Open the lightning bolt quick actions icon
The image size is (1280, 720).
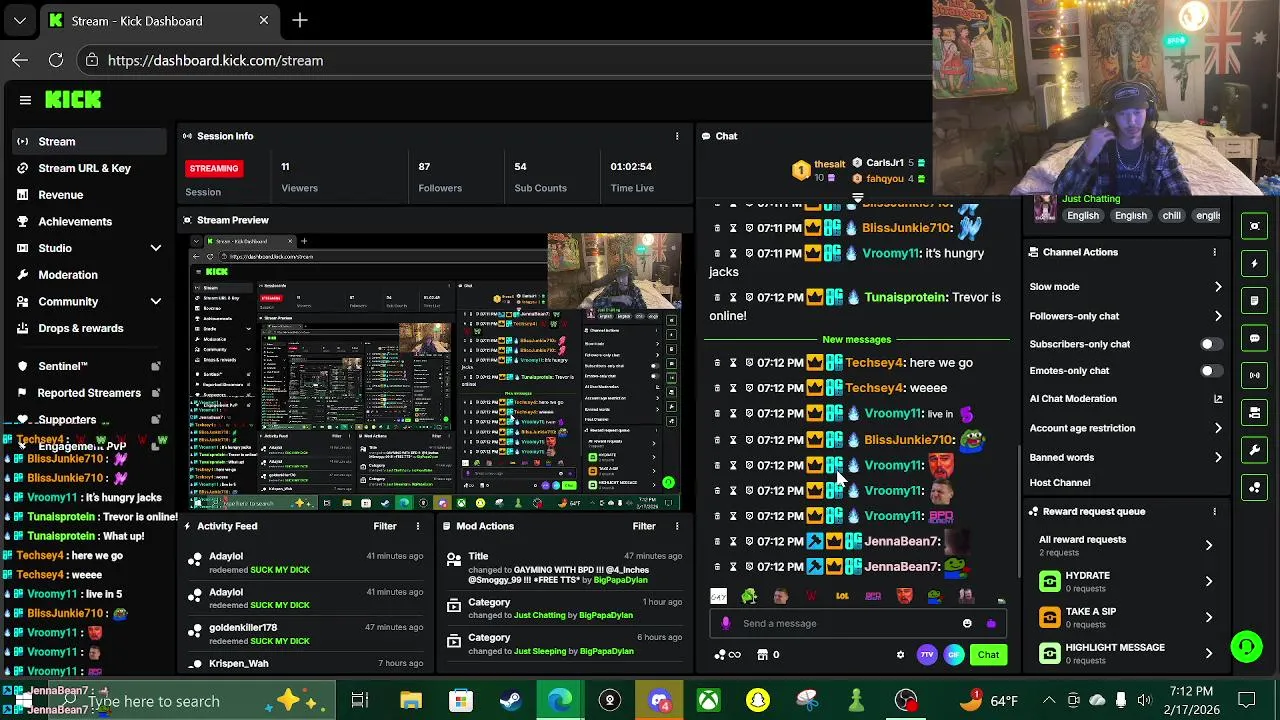point(1255,264)
